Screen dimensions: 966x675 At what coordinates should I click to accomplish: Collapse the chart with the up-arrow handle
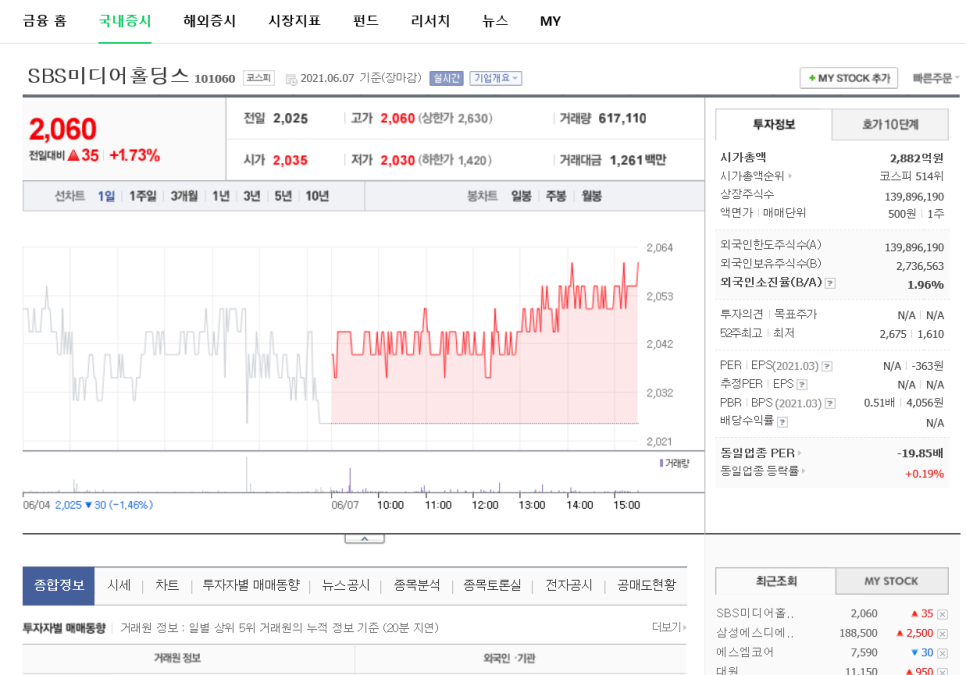[365, 539]
